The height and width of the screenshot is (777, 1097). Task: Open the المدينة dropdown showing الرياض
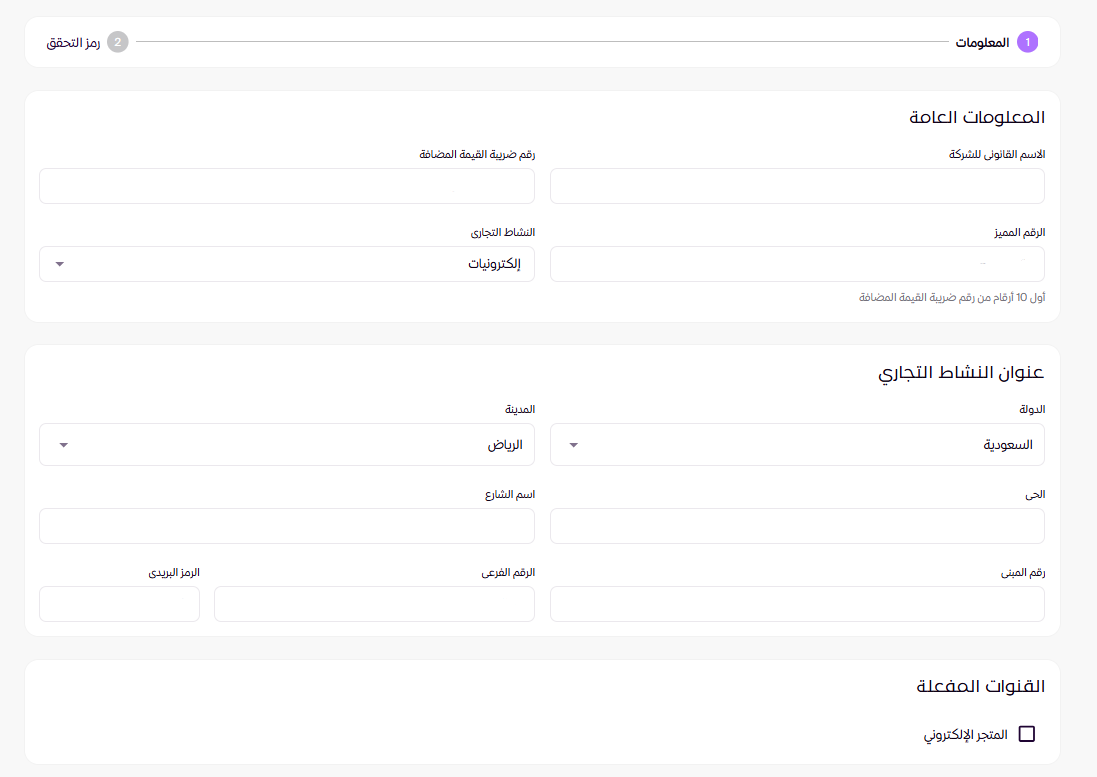287,444
